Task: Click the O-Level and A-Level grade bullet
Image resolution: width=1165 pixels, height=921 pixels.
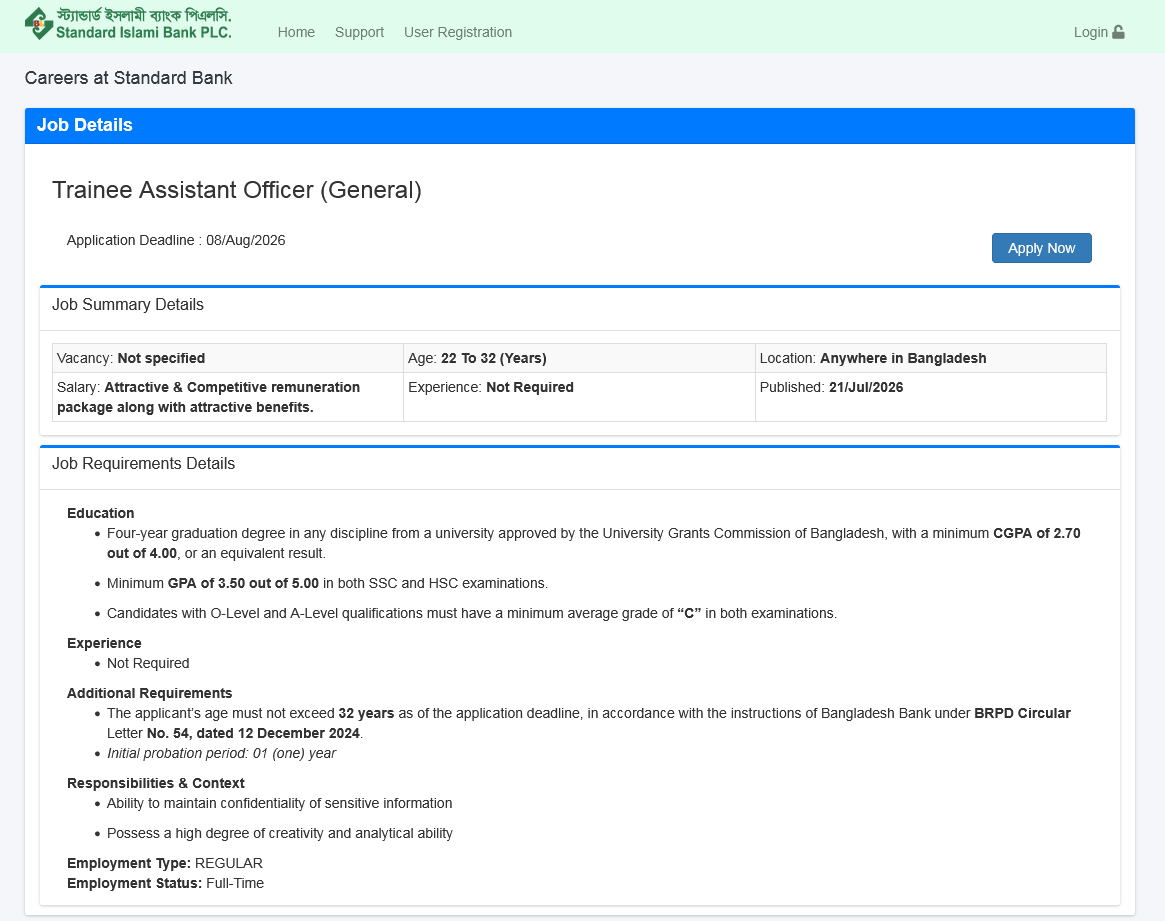Action: coord(471,613)
